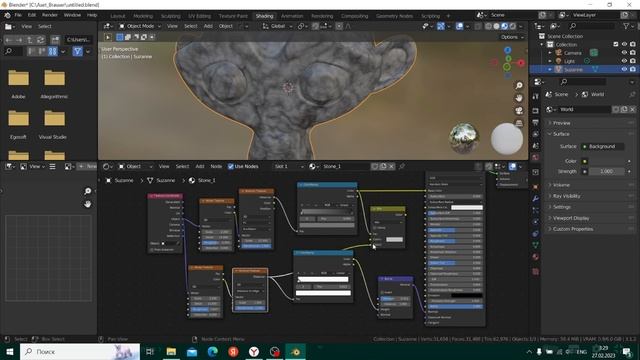
Task: Toggle X-ray mode in viewport header
Action: pos(478,26)
